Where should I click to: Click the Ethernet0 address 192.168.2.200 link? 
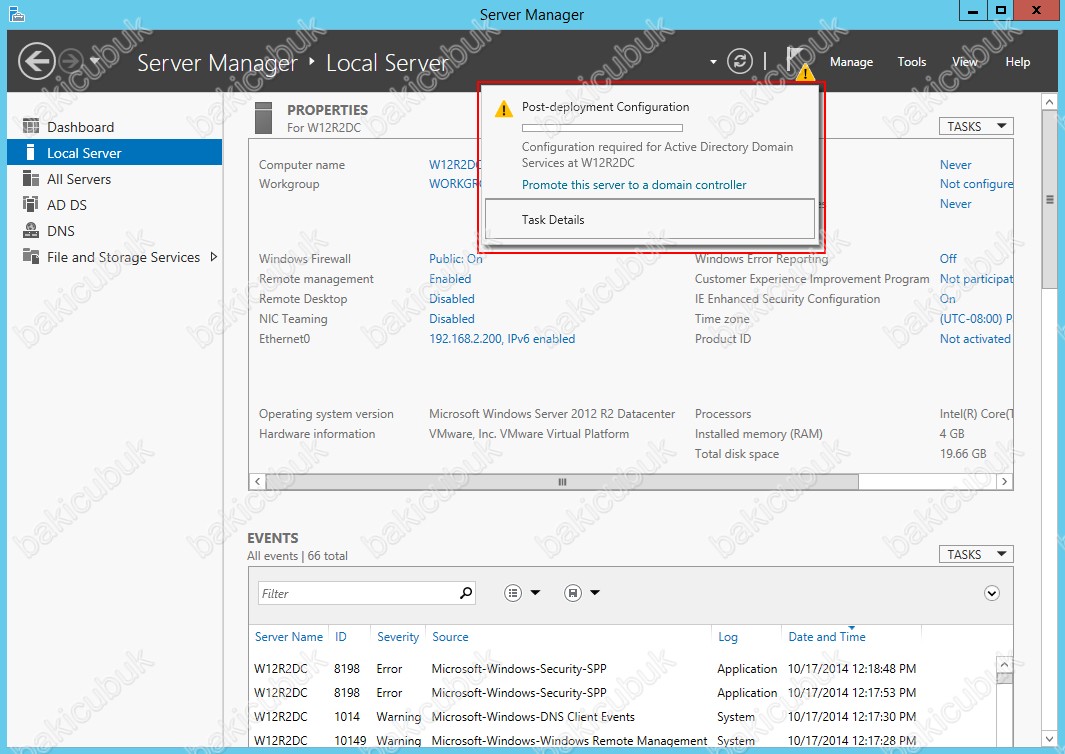point(502,338)
